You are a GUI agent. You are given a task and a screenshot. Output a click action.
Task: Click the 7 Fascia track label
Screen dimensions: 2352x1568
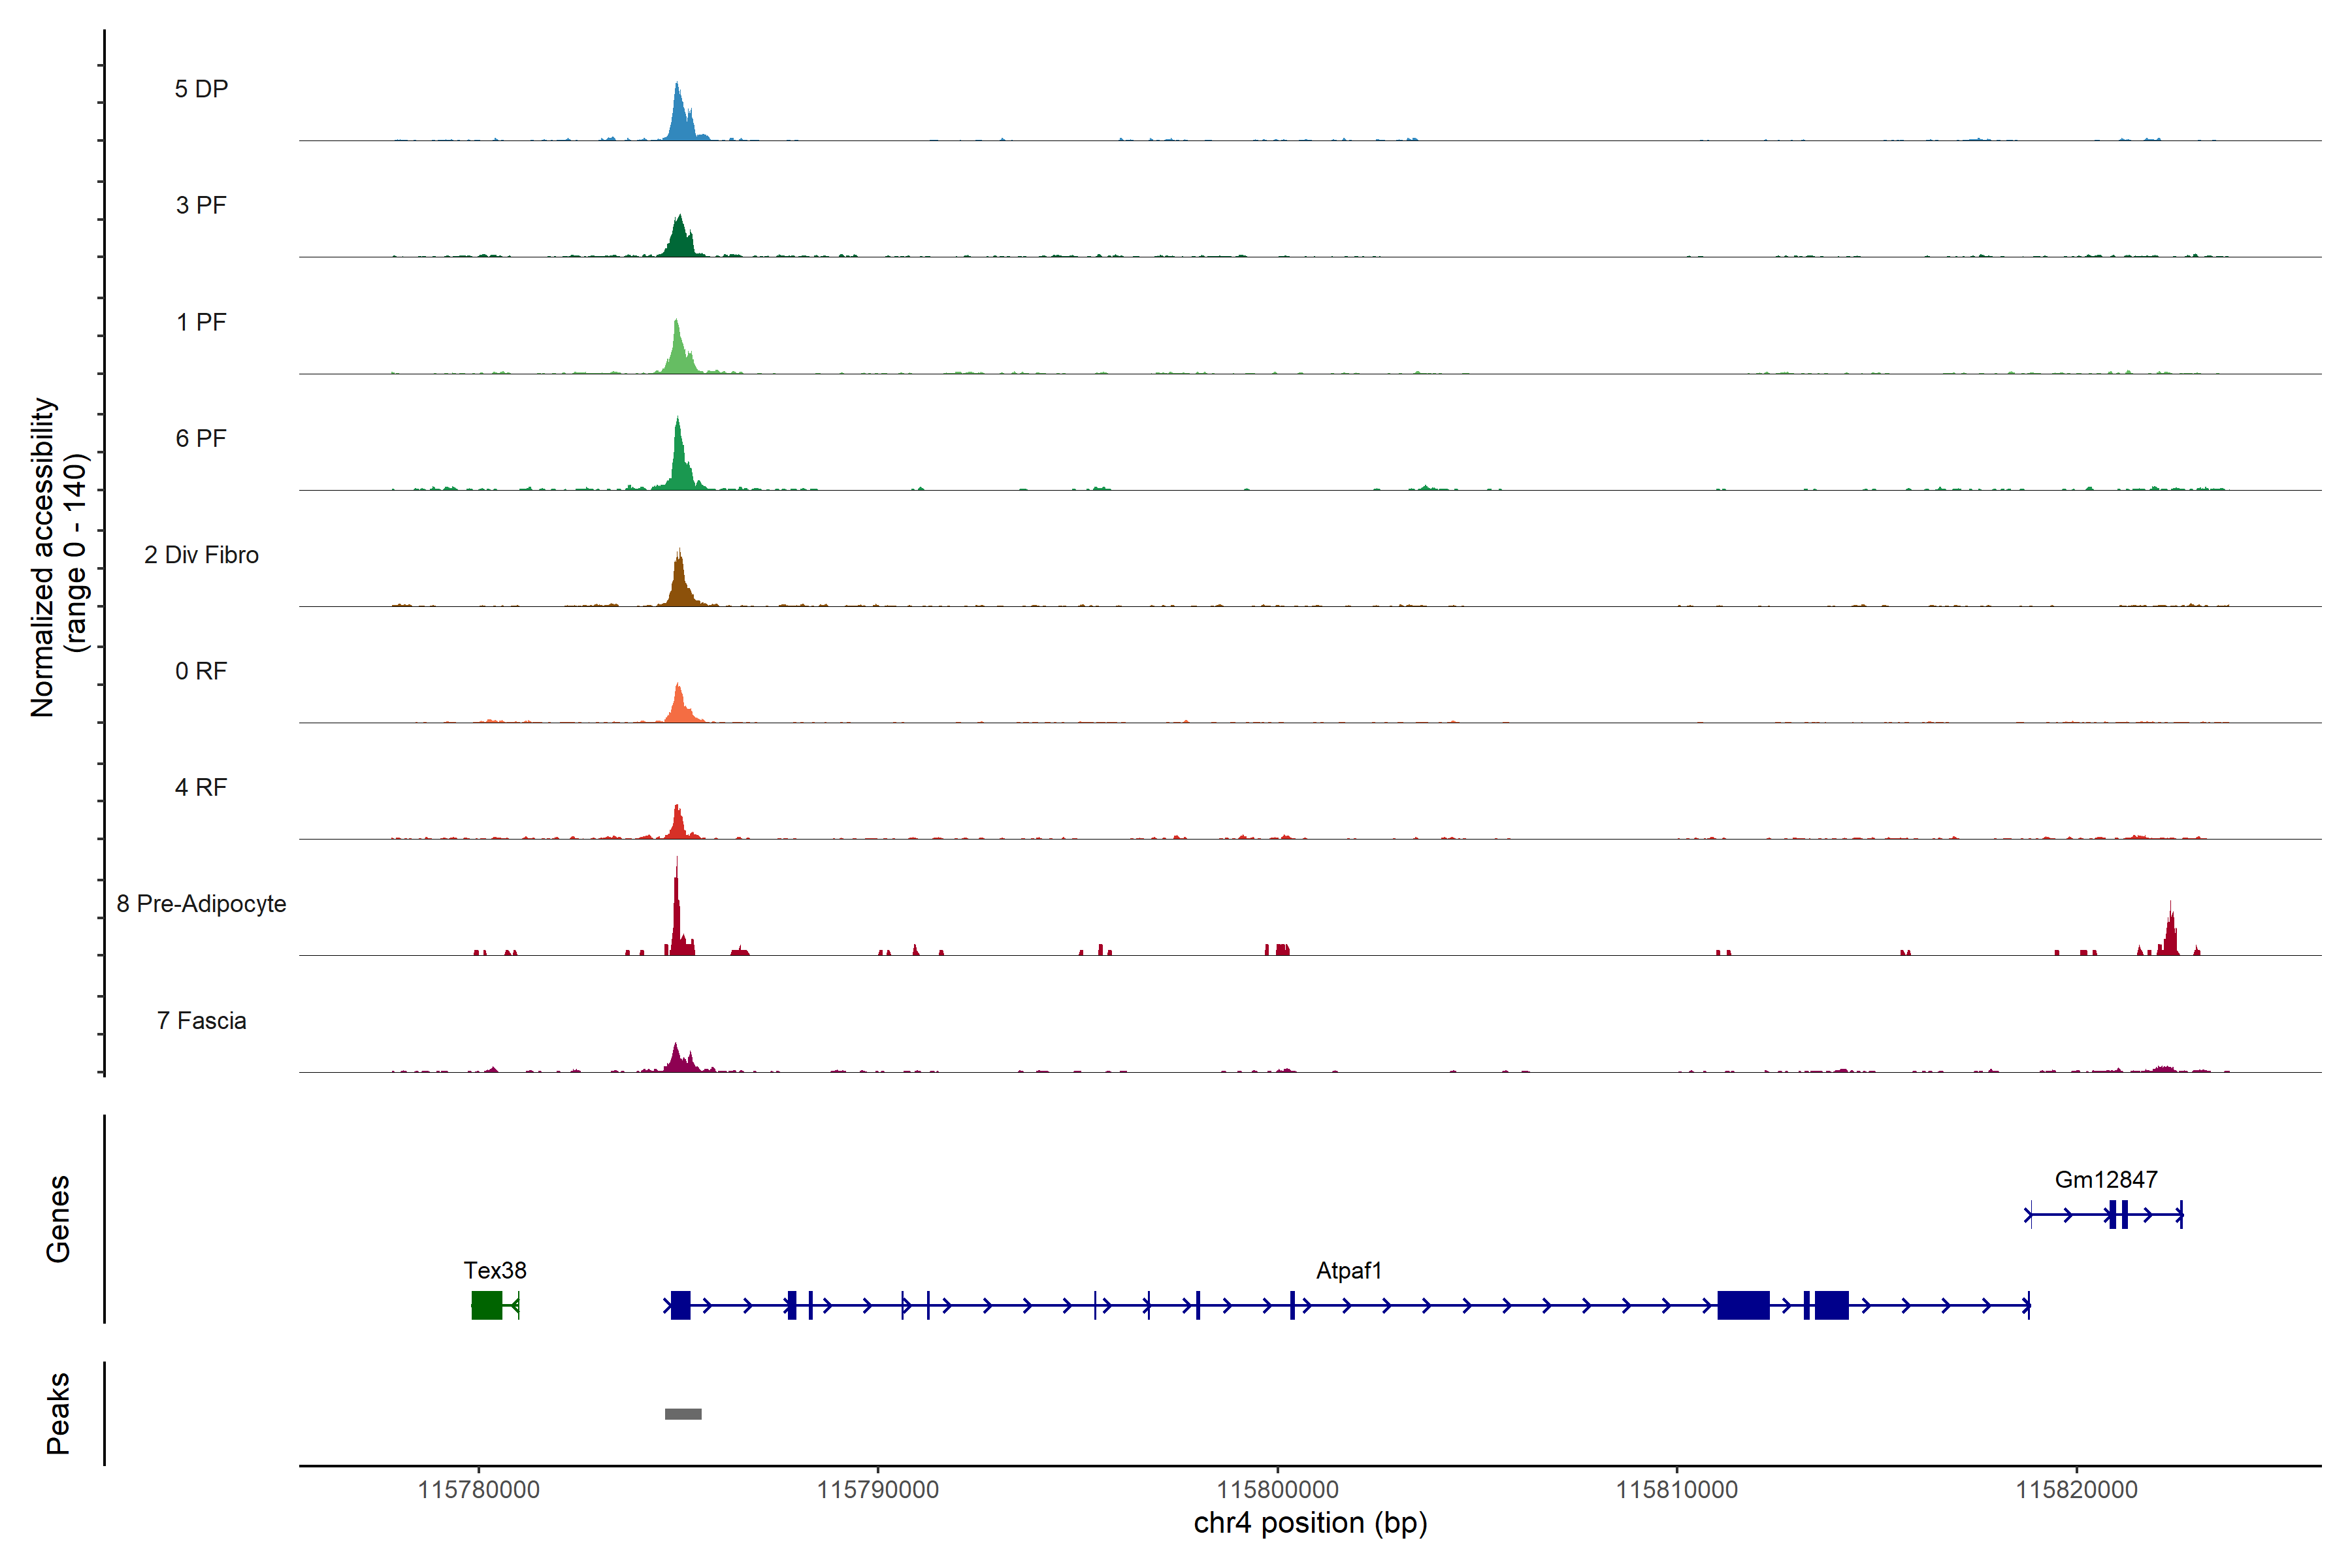click(201, 1020)
